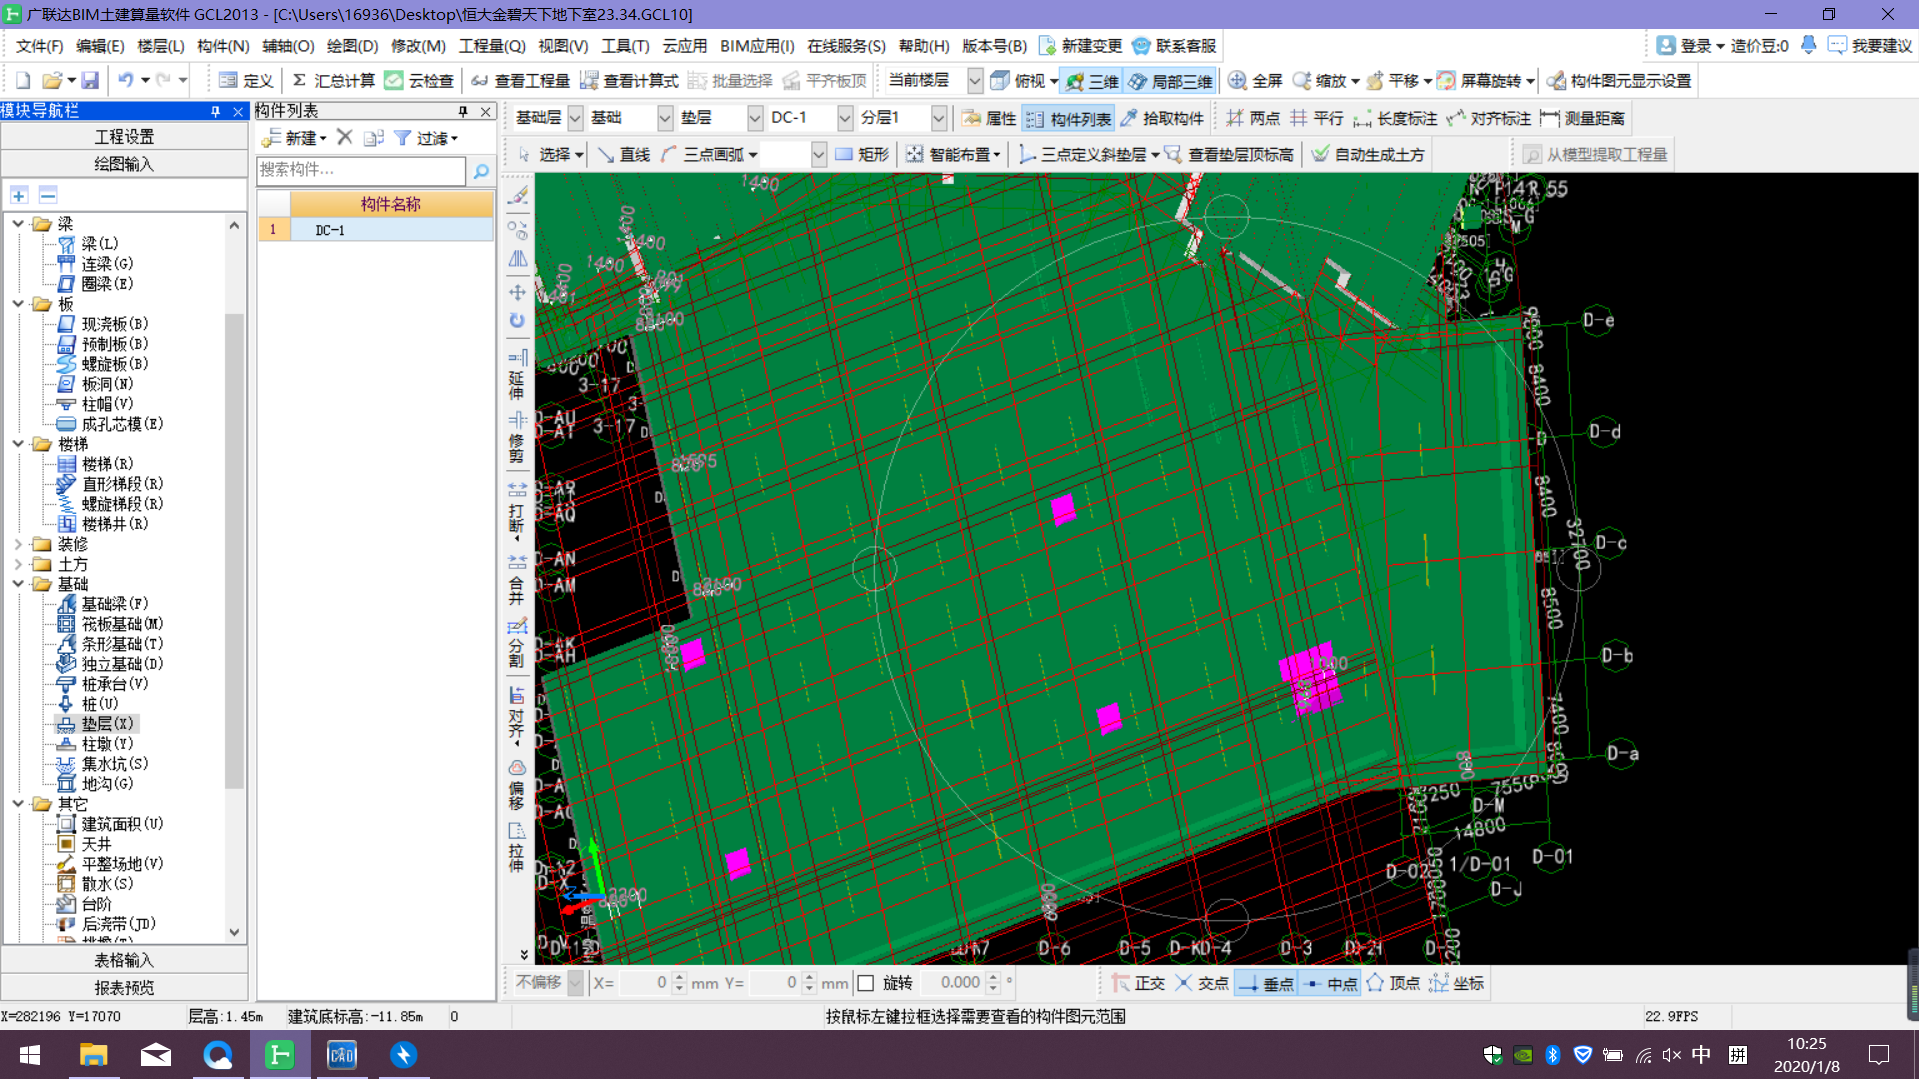
Task: Open the 视图(V) menu
Action: coord(563,46)
